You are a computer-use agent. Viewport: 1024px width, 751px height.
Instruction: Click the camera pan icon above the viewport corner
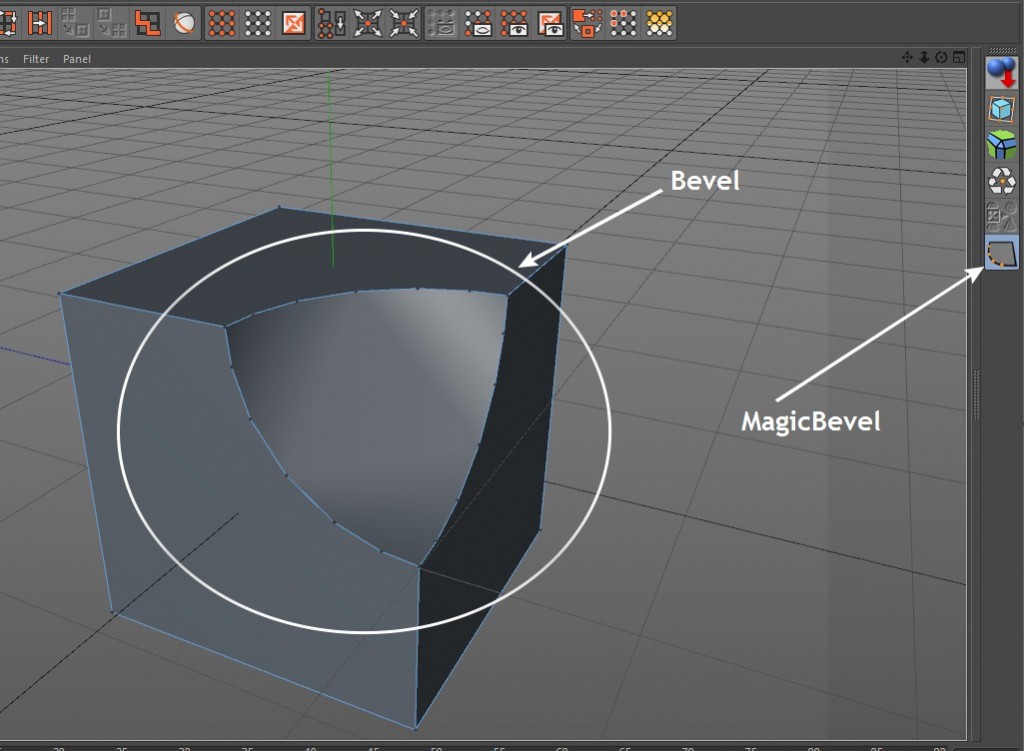point(907,58)
